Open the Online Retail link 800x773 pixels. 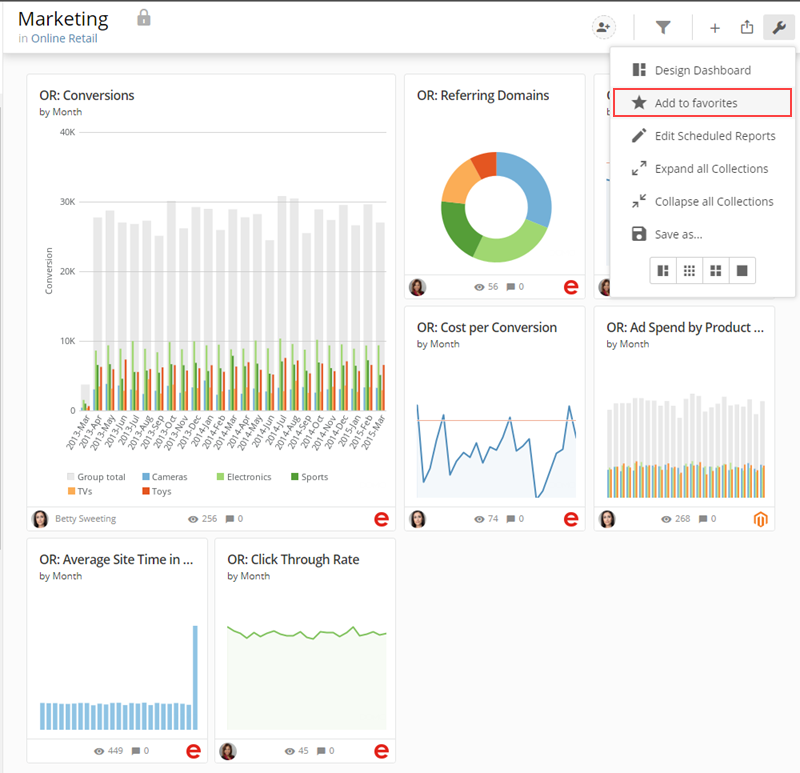(64, 38)
